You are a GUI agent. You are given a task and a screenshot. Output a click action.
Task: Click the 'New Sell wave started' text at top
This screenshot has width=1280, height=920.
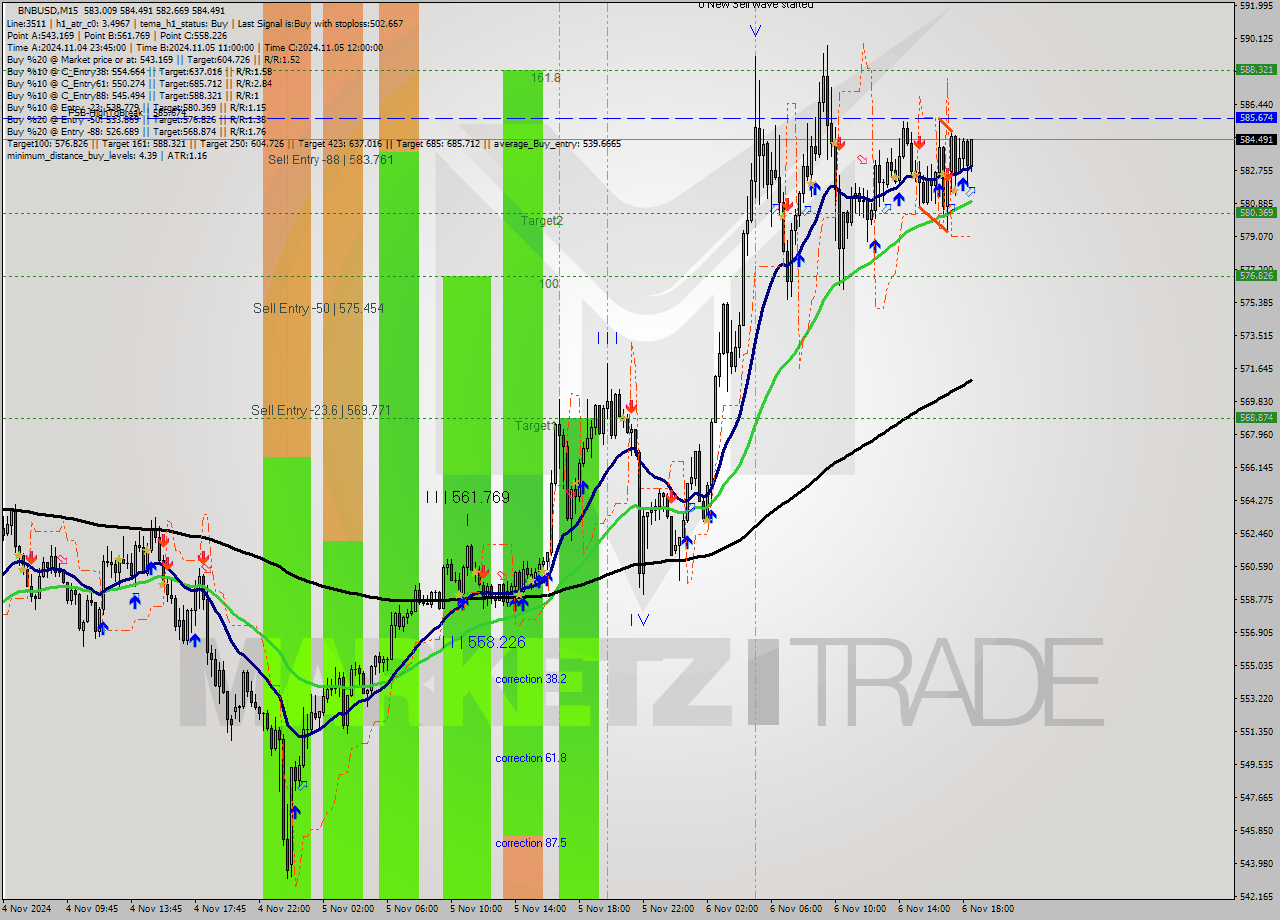pos(758,4)
